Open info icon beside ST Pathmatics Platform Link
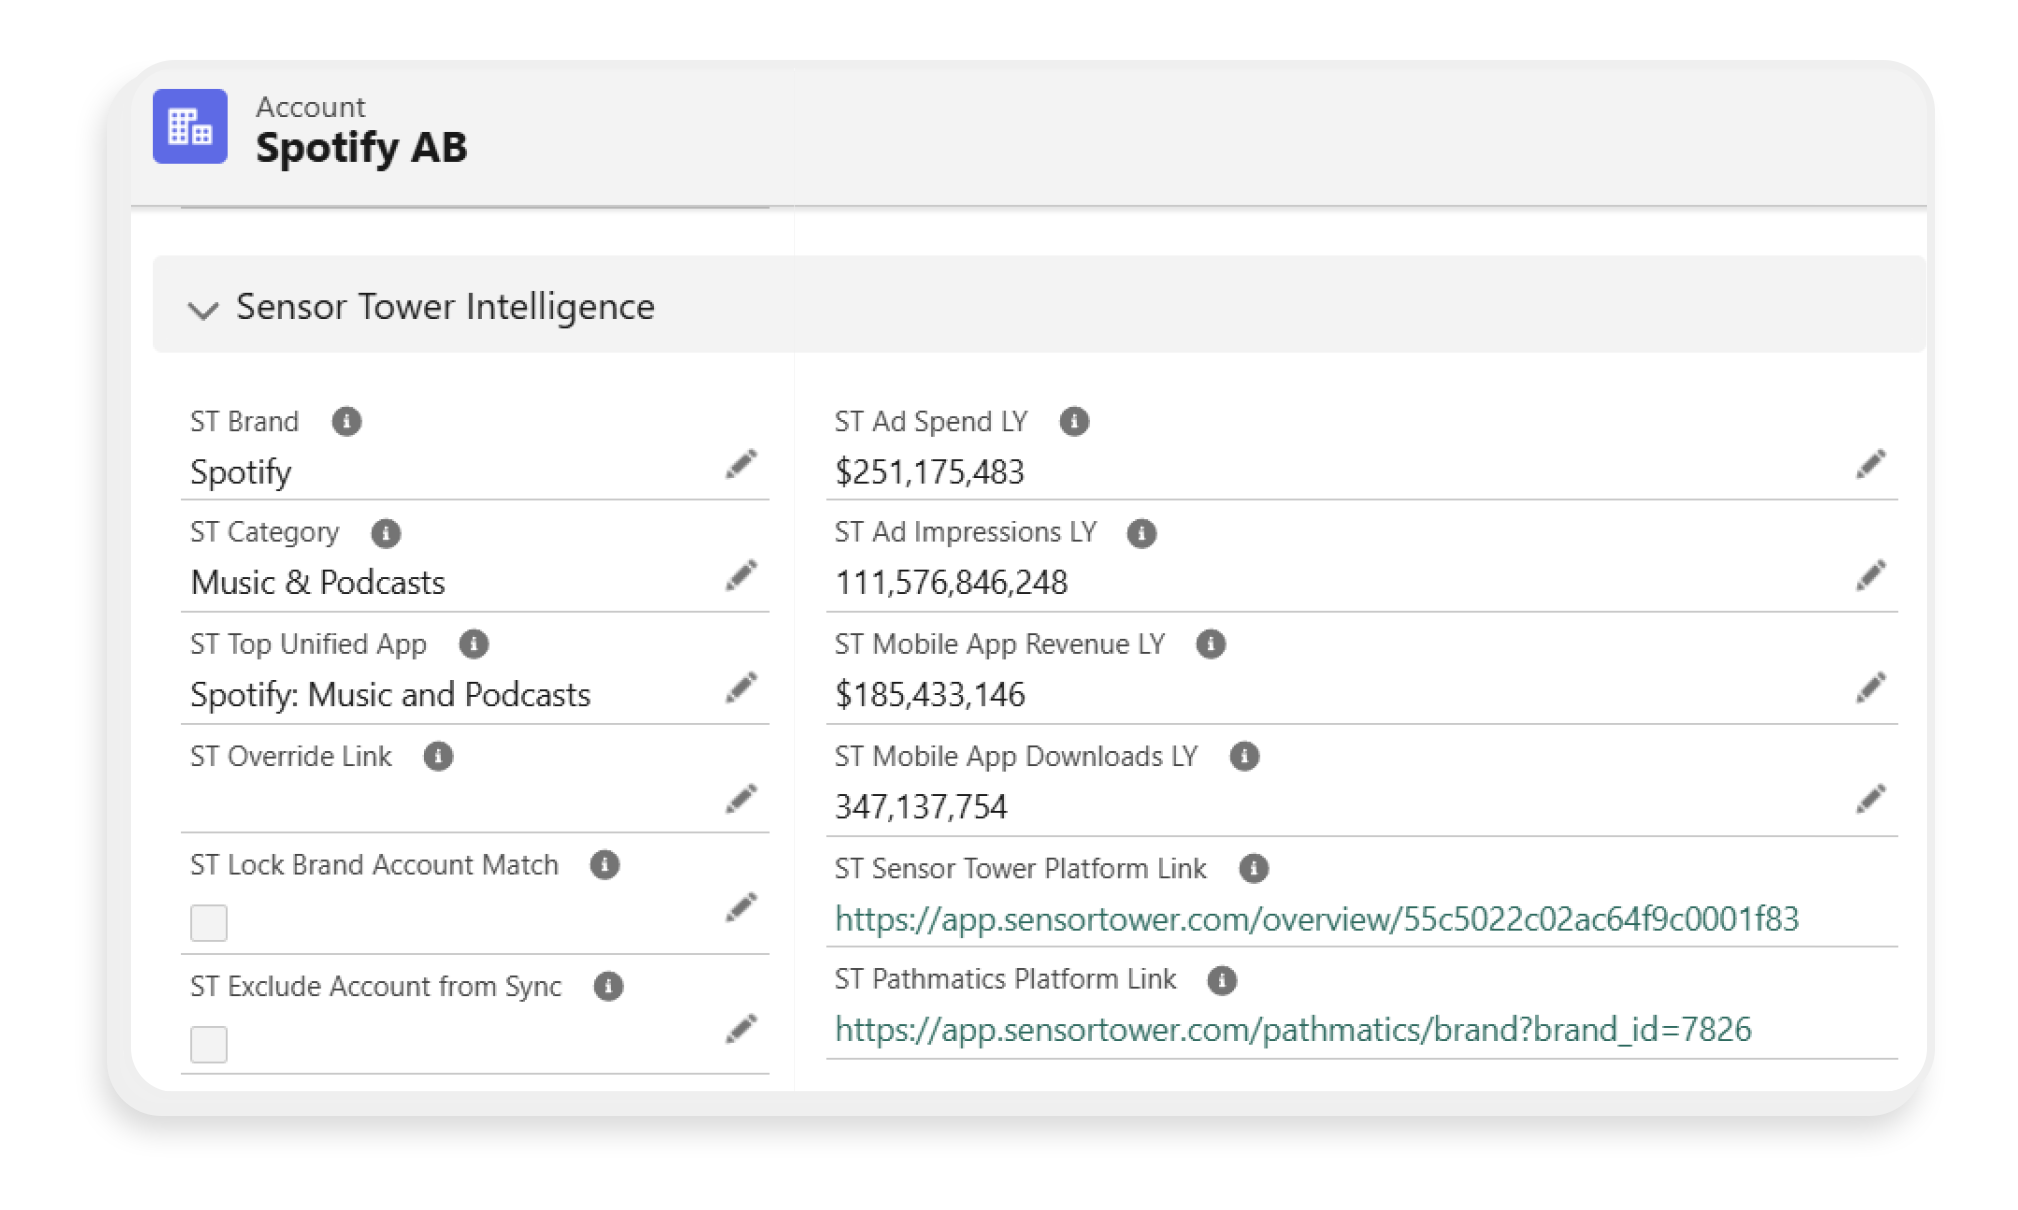2018x1210 pixels. tap(1222, 980)
